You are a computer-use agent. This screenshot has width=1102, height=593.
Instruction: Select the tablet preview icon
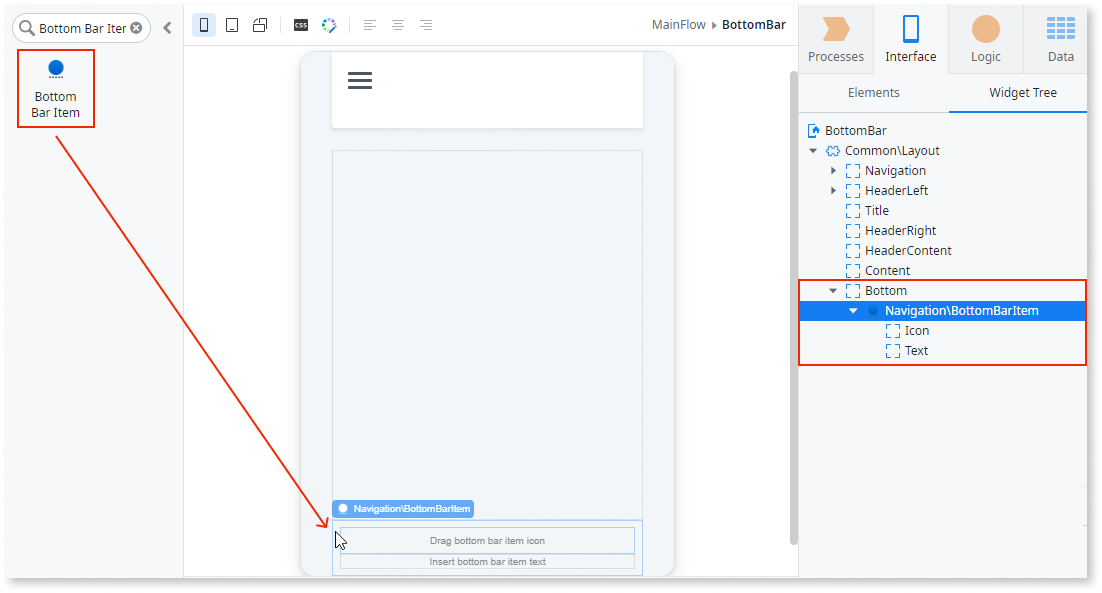[x=232, y=27]
